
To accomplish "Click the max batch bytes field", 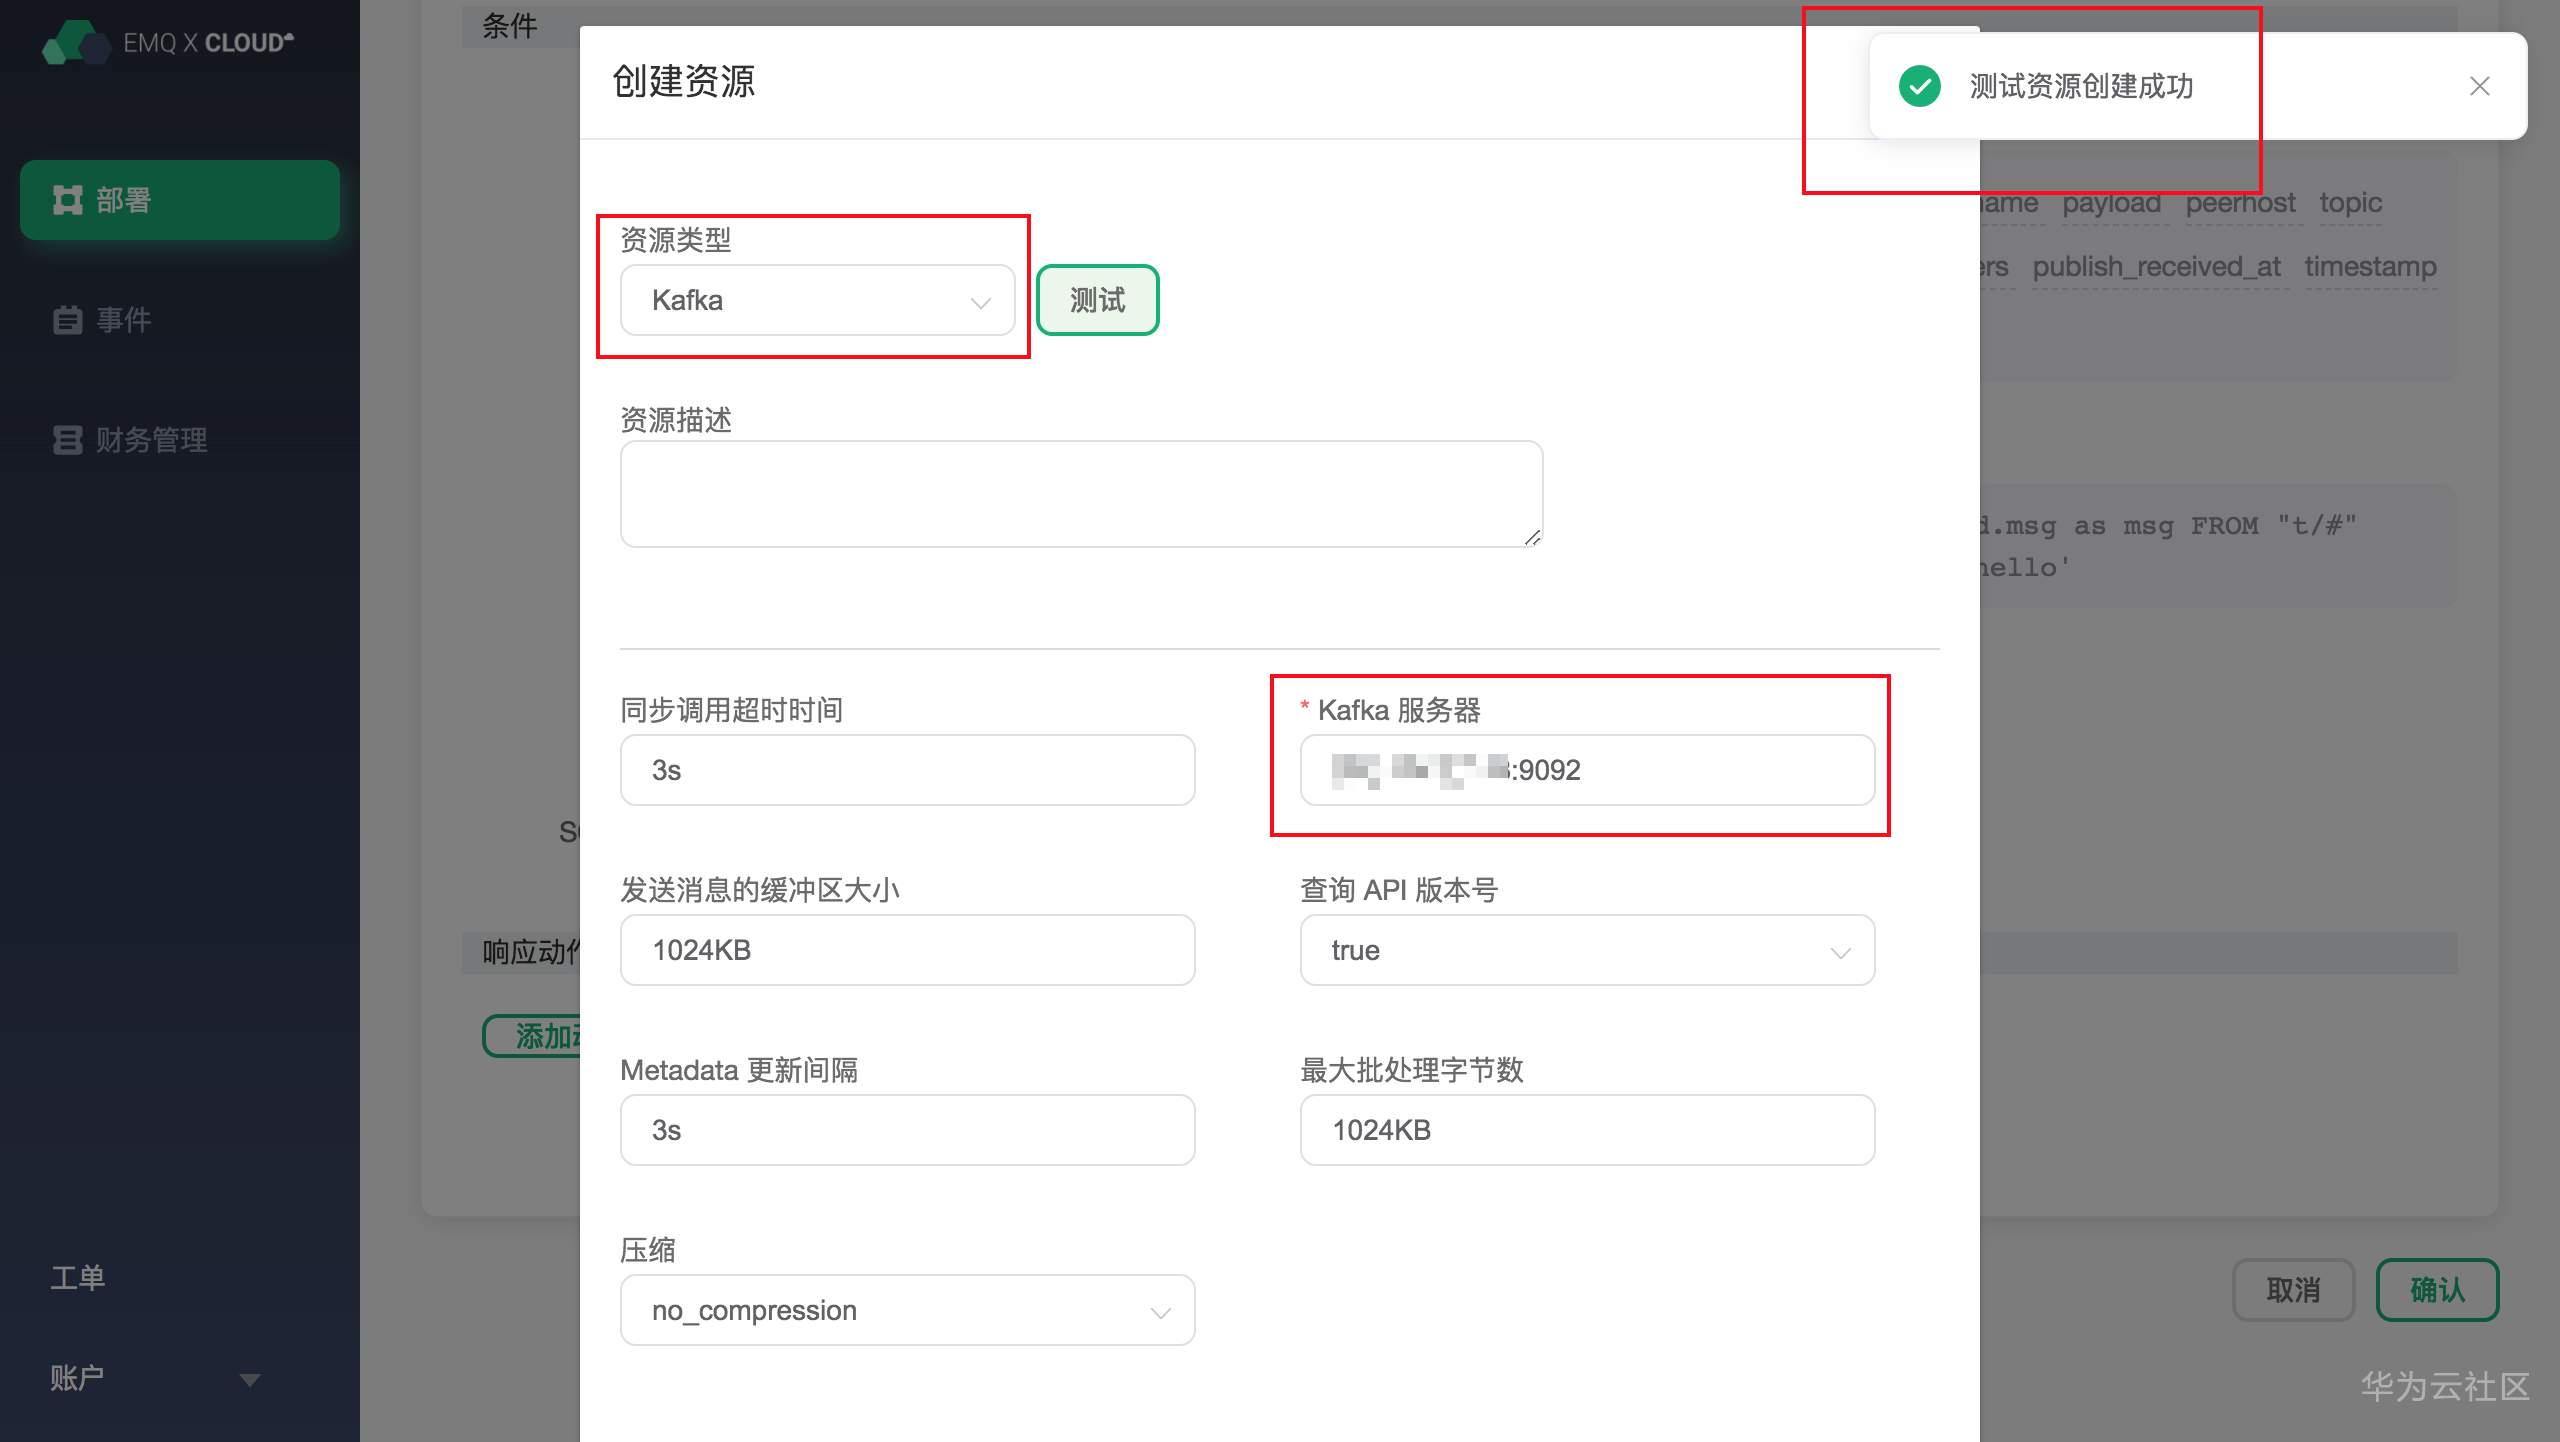I will pos(1586,1130).
